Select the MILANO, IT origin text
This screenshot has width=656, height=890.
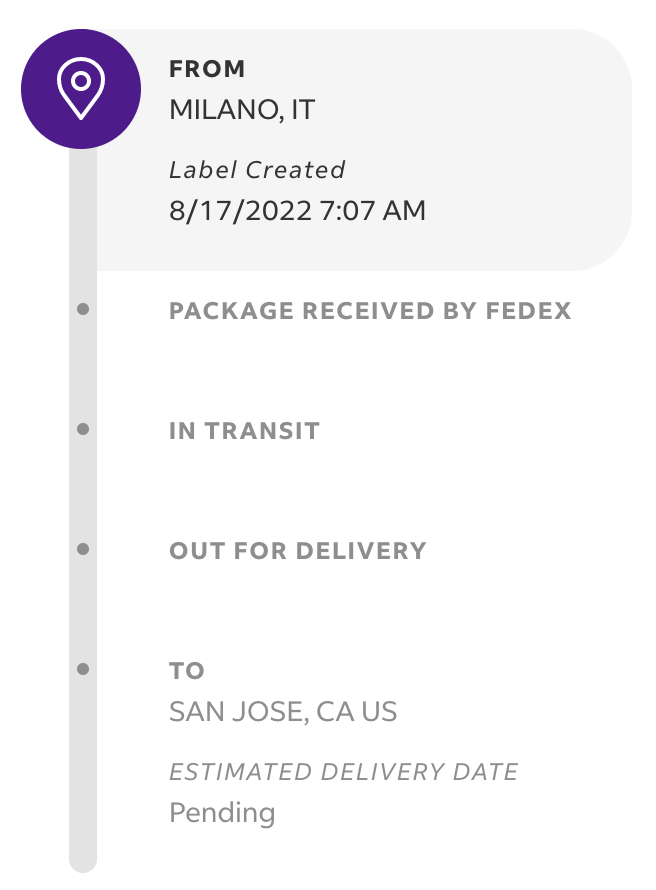pos(242,110)
